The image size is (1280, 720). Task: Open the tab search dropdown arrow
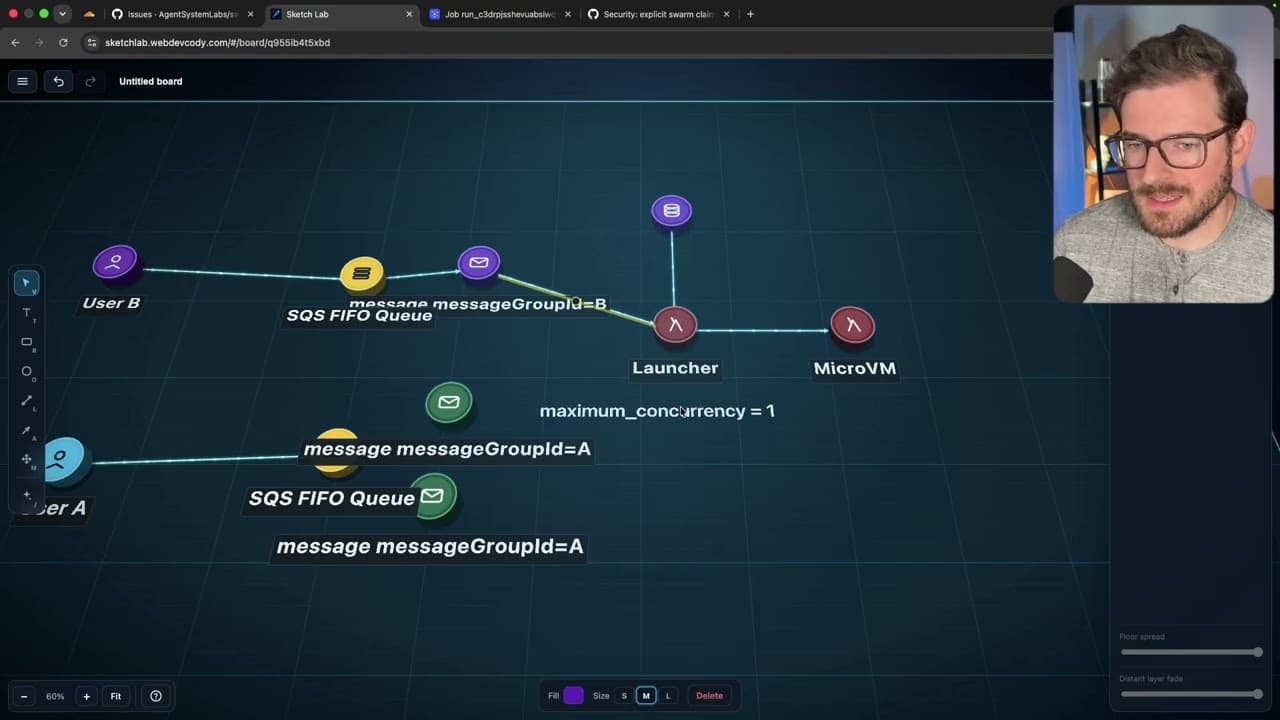coord(63,14)
